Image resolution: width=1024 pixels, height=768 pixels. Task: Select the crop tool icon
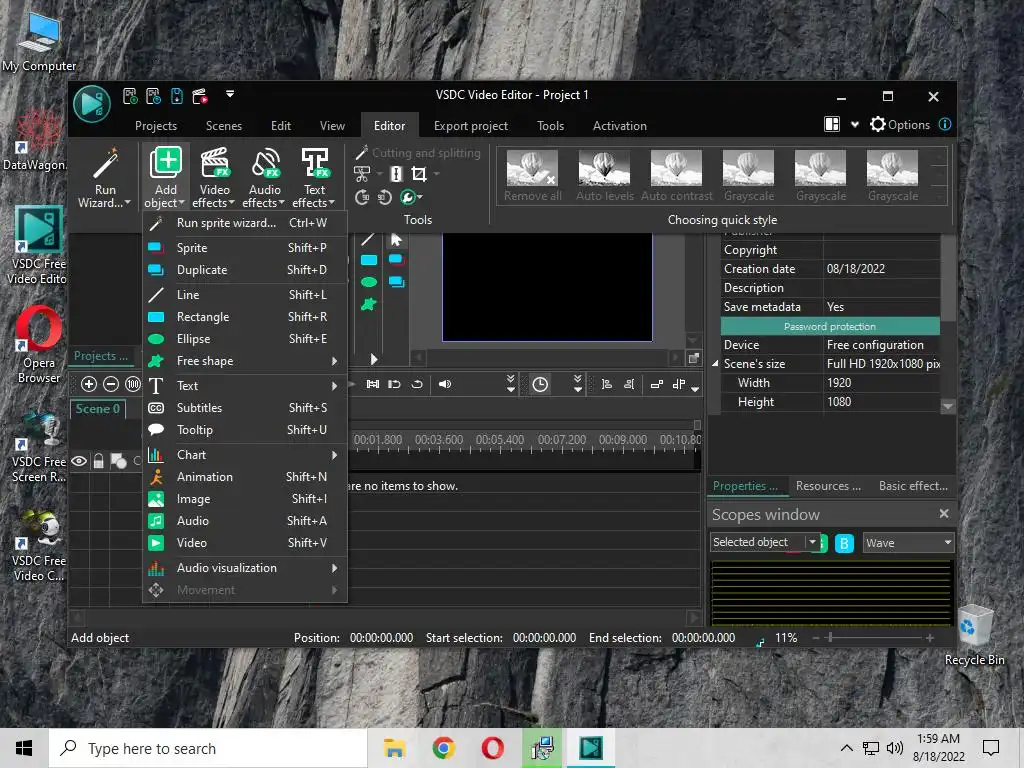click(x=419, y=174)
